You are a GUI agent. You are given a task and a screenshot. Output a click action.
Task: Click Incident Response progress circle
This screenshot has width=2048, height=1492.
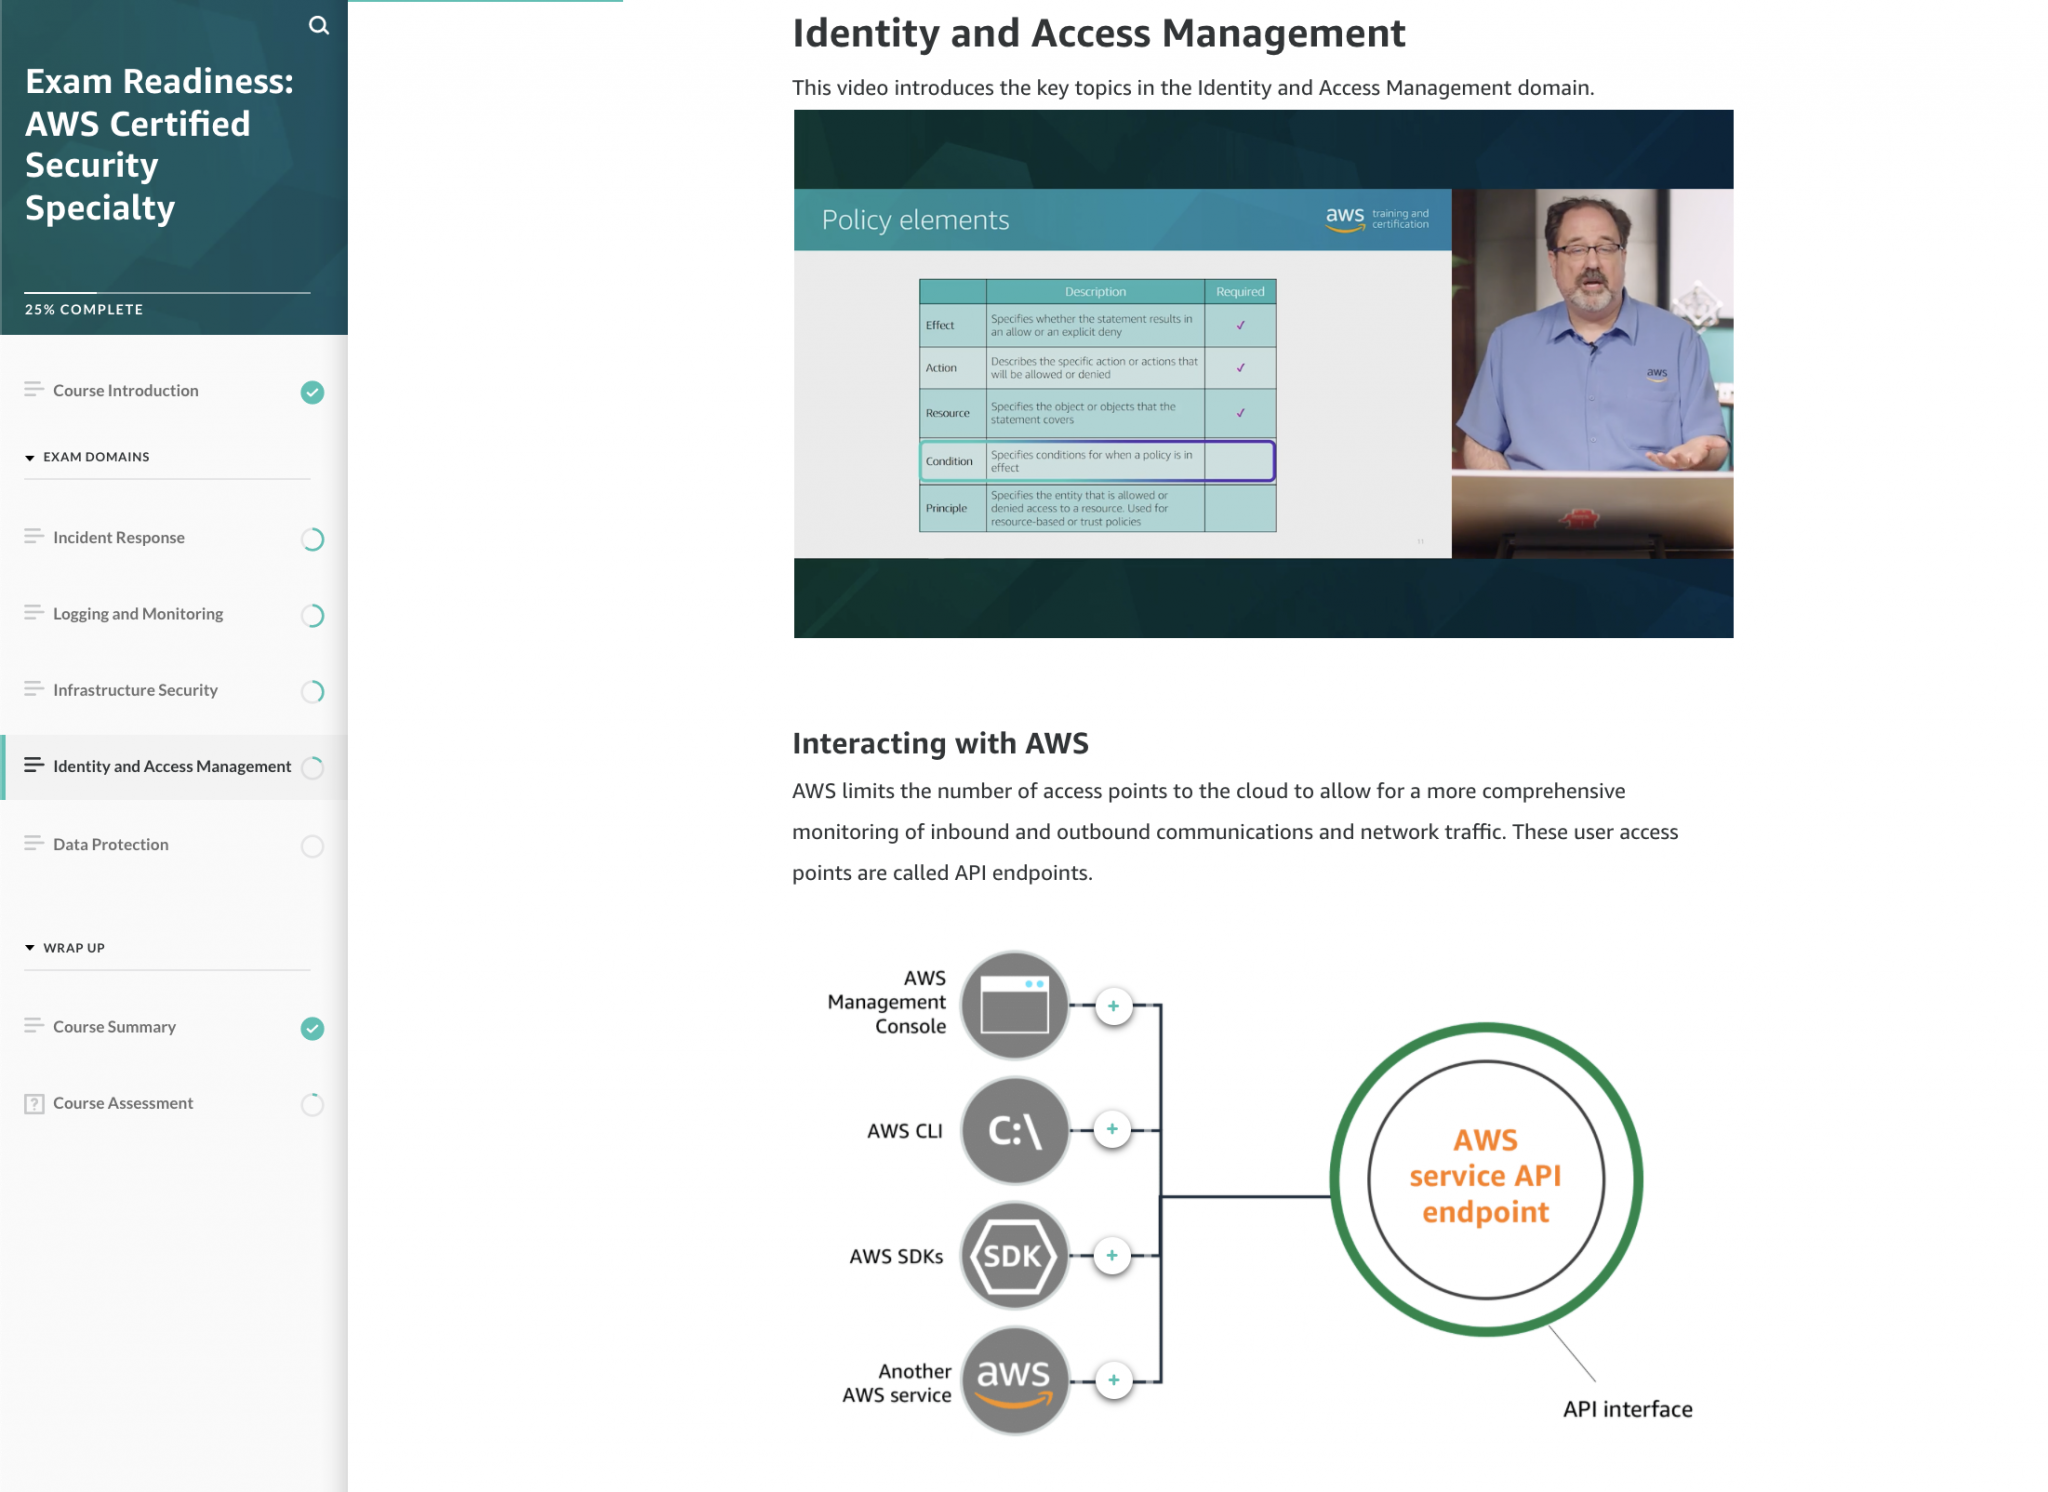(312, 539)
